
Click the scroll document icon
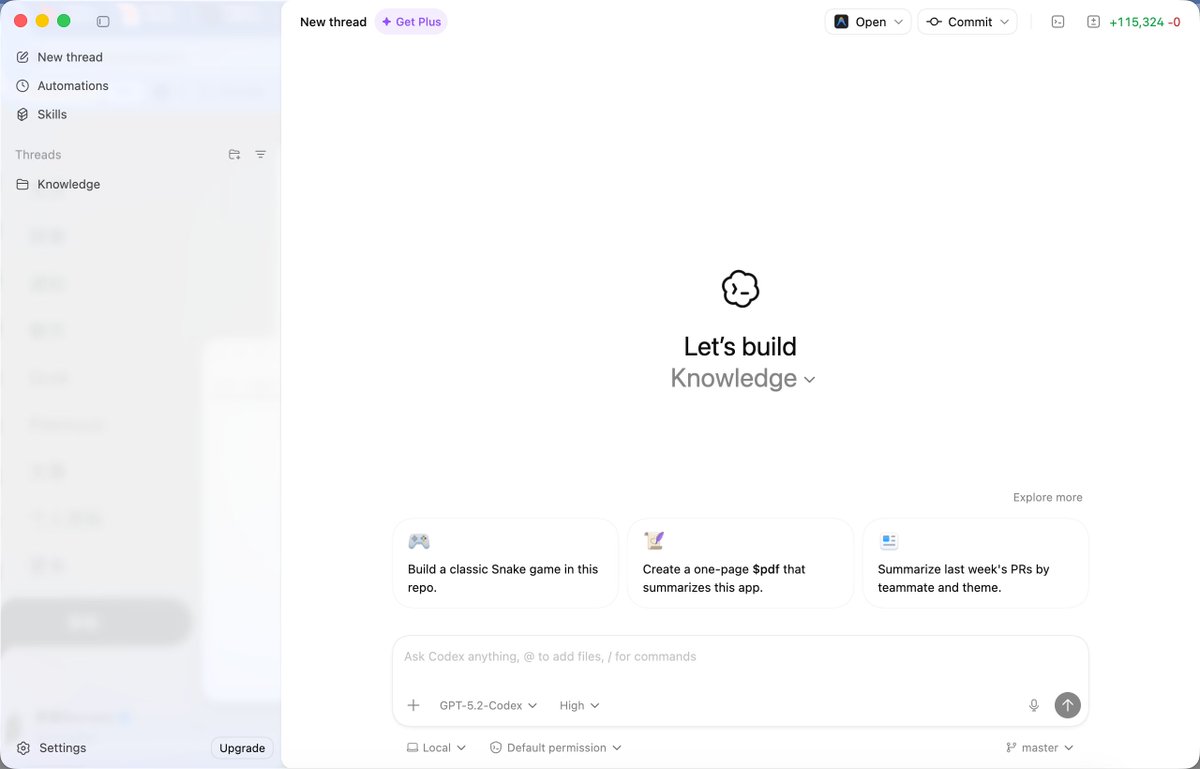click(654, 541)
